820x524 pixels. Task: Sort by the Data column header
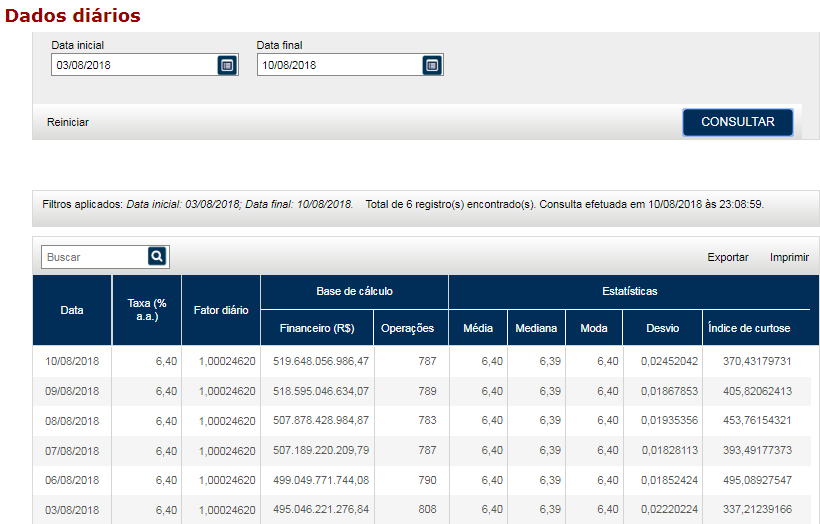pyautogui.click(x=72, y=310)
